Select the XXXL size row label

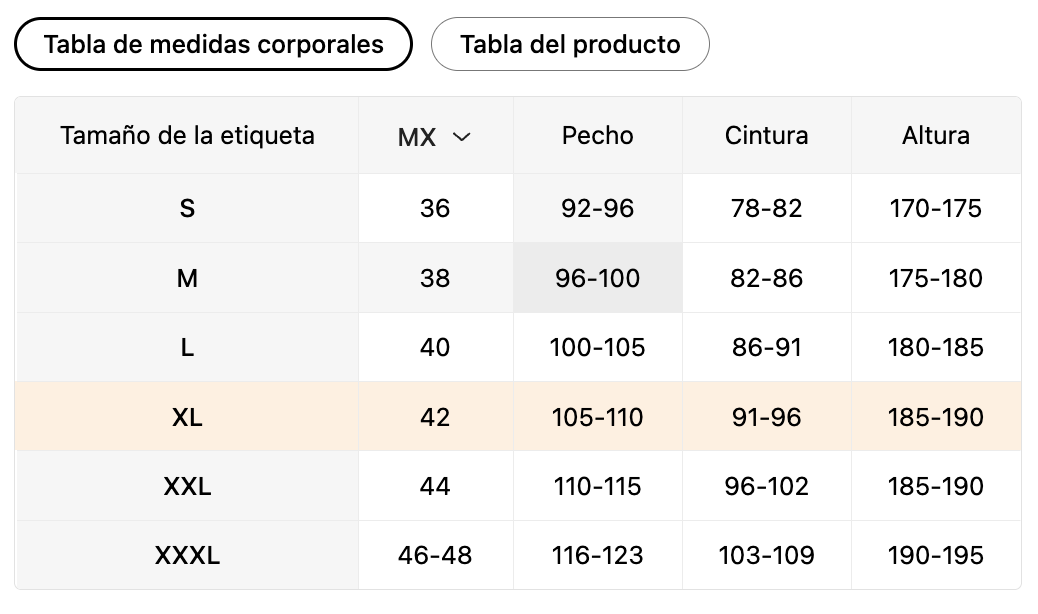[x=187, y=555]
